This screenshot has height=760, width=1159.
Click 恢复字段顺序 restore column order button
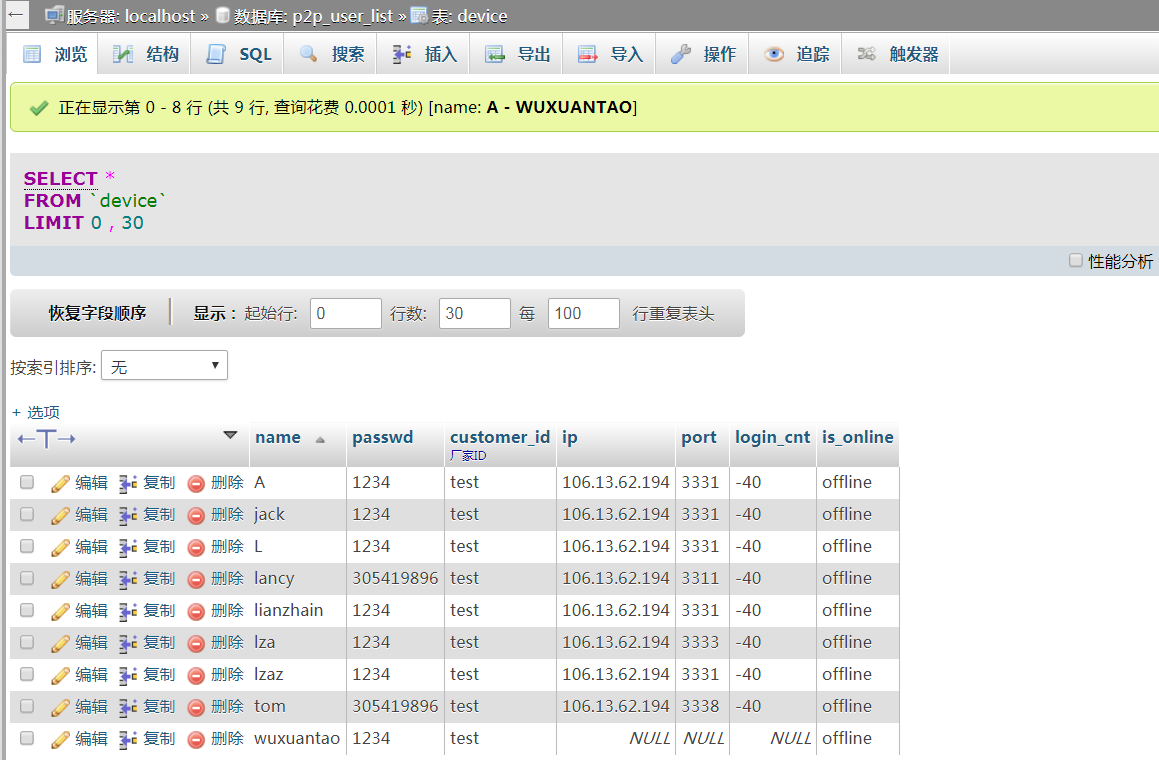(x=98, y=313)
